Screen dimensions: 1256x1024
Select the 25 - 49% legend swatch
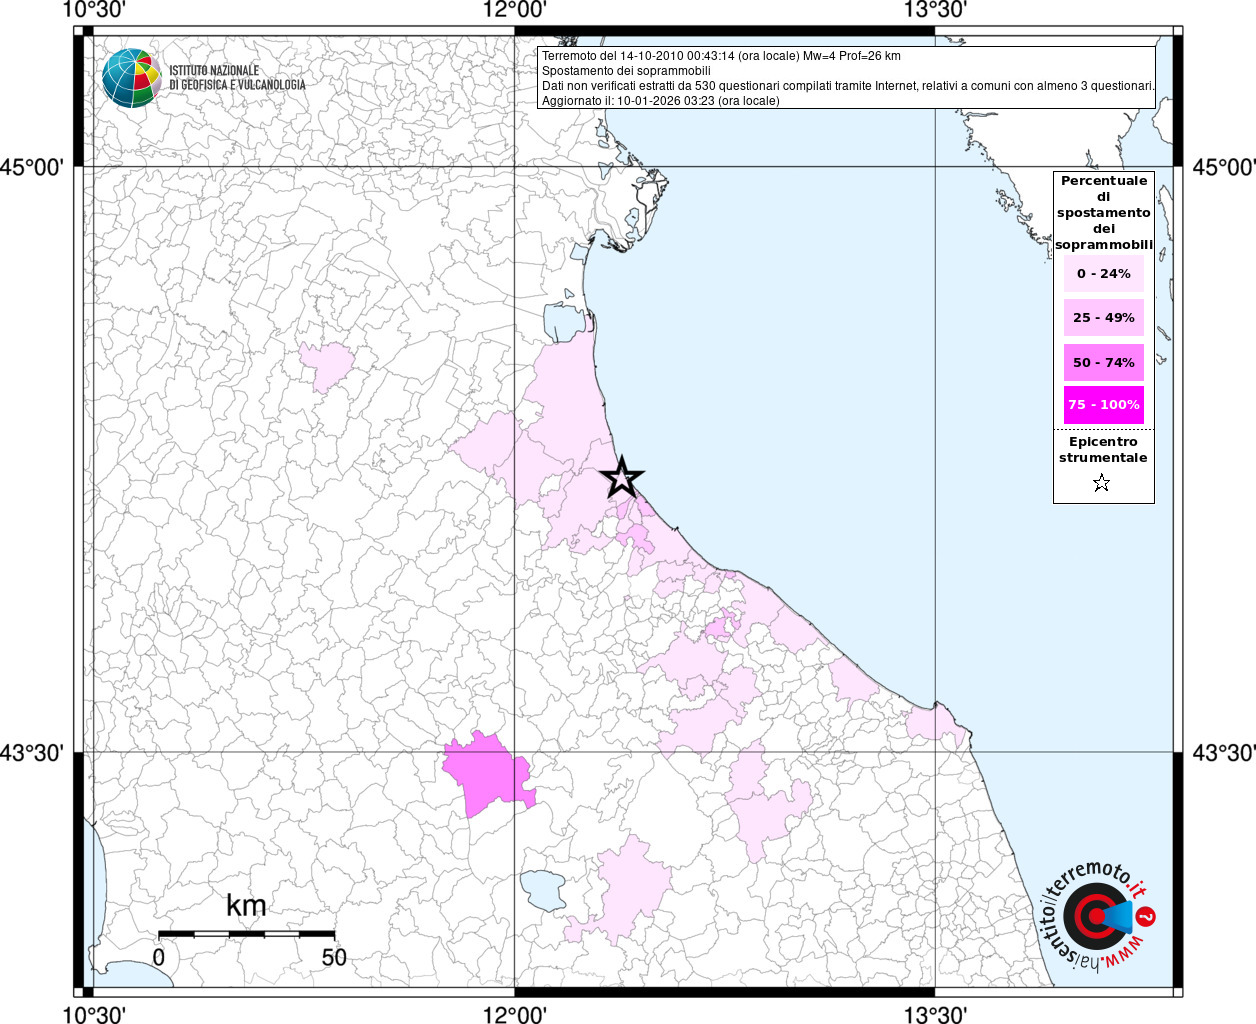coord(1103,318)
